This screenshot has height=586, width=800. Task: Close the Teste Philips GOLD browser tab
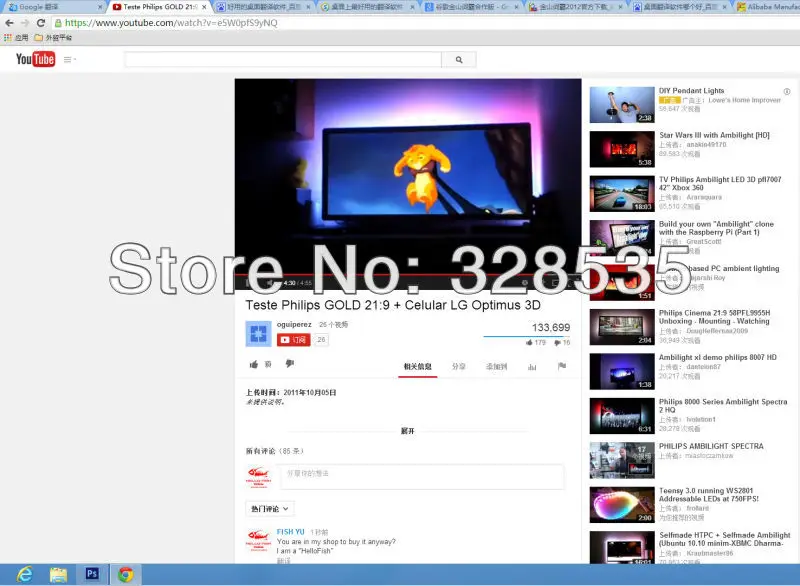(x=204, y=7)
